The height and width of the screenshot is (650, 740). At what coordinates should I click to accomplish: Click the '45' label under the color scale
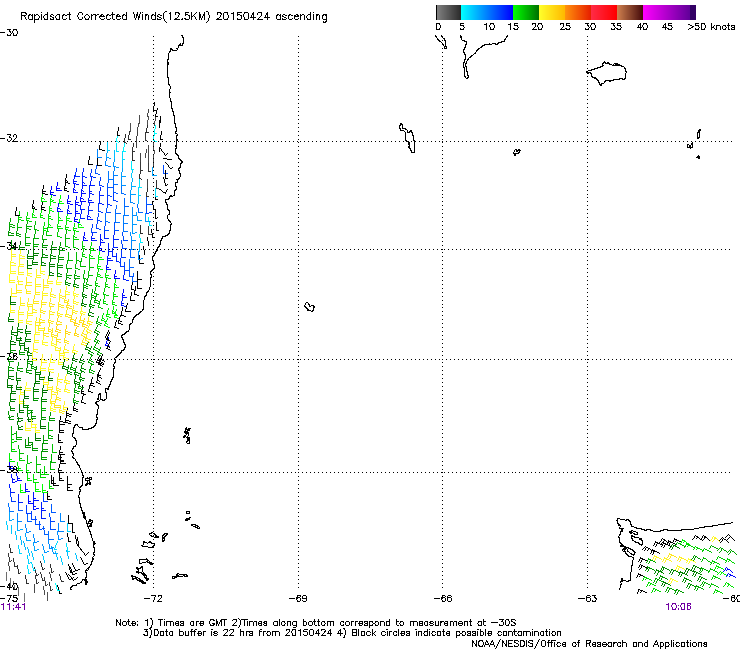667,27
